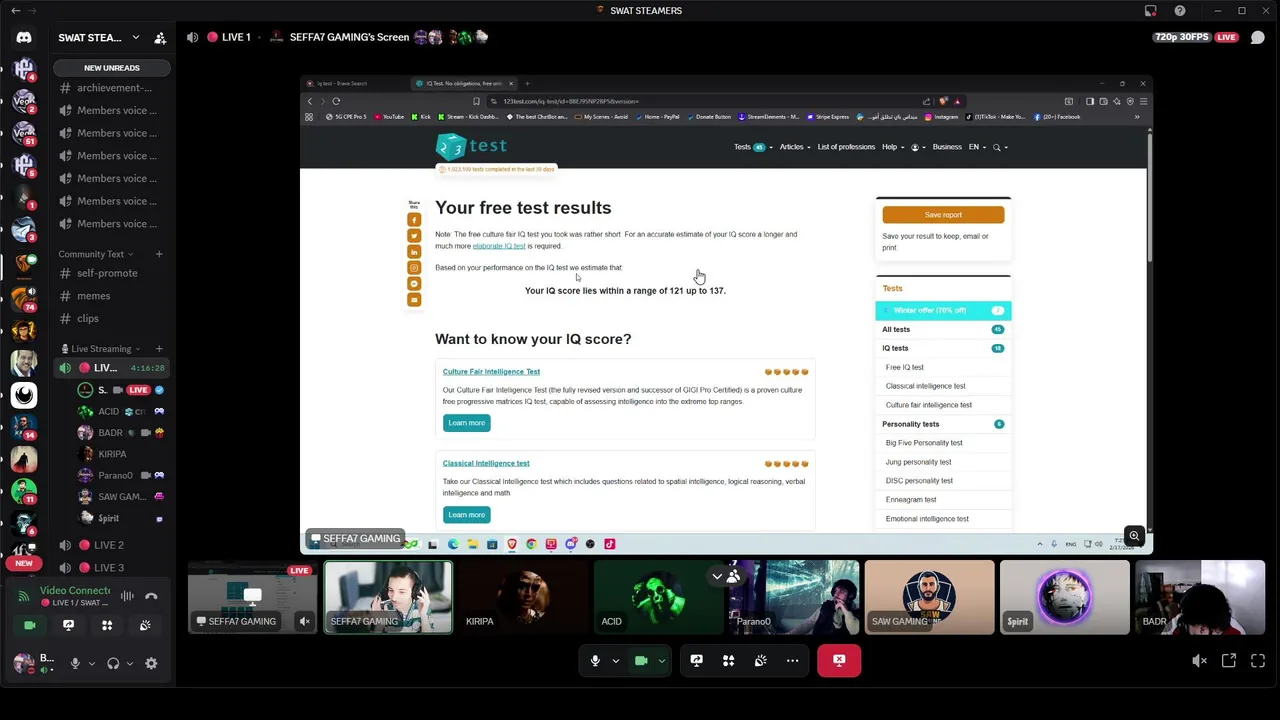Select the KIRIPA participant tile

click(x=523, y=598)
